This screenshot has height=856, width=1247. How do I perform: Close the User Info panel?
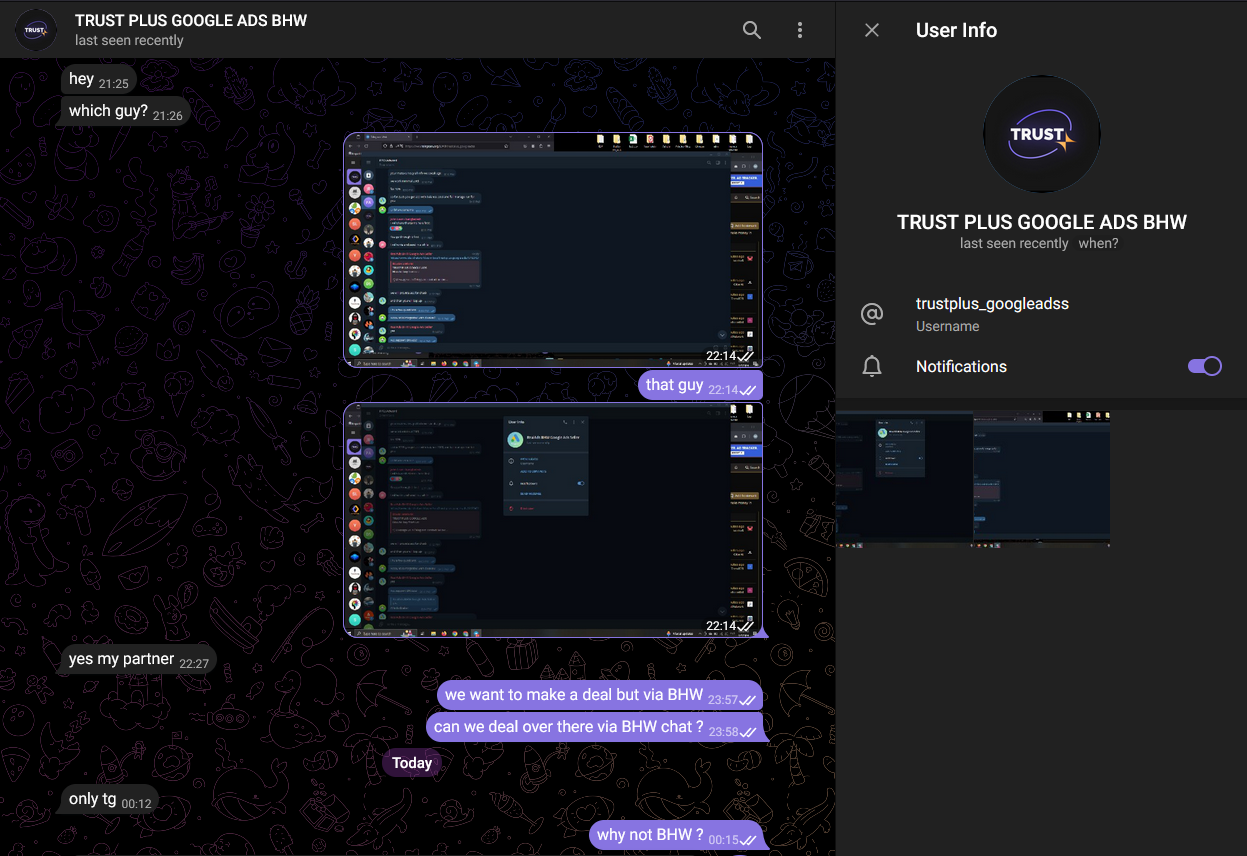[x=872, y=30]
